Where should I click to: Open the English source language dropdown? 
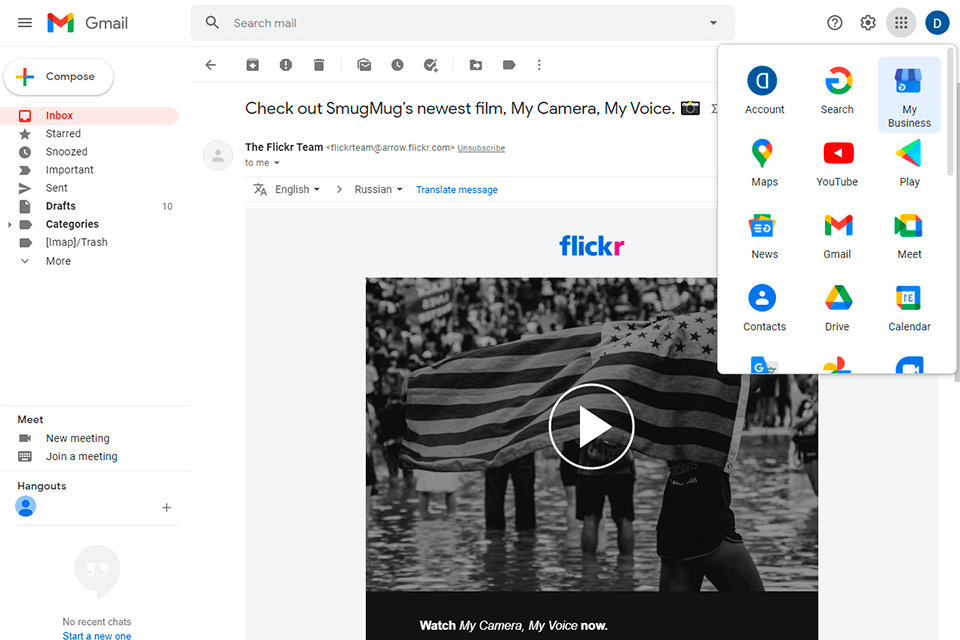point(298,190)
